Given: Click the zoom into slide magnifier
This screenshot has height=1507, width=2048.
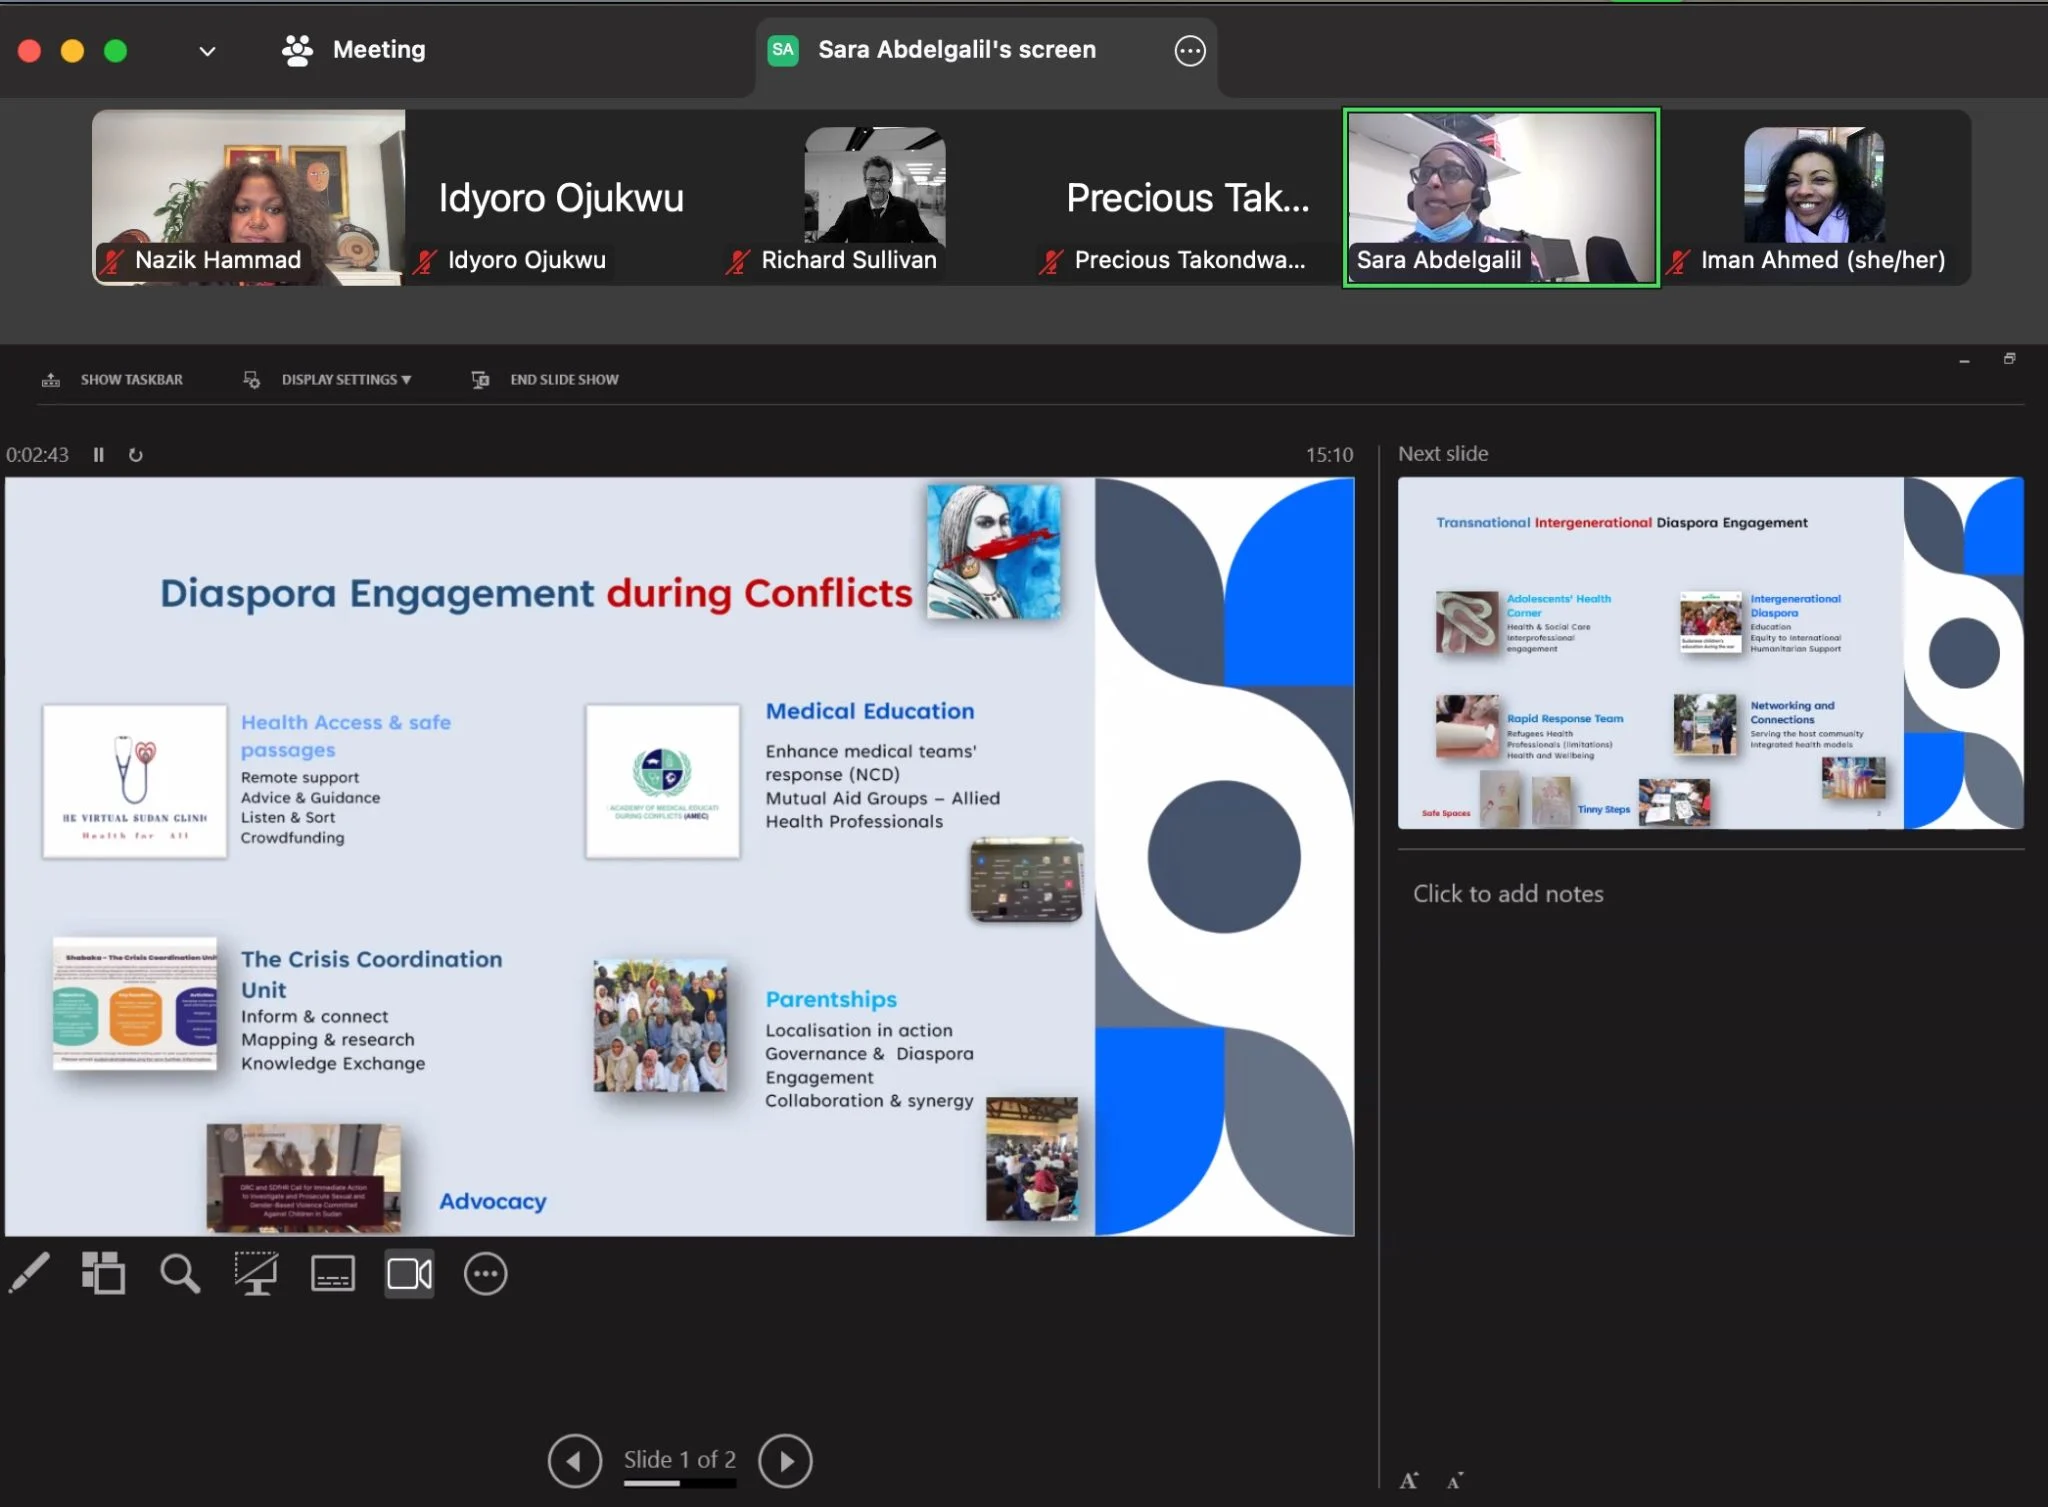Looking at the screenshot, I should [180, 1273].
